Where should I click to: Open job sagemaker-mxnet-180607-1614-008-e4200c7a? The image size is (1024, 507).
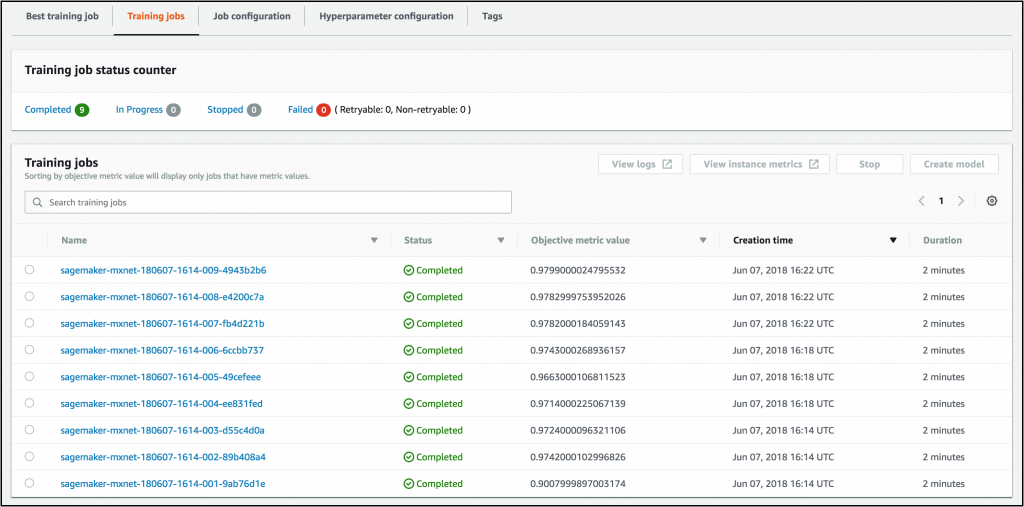pos(162,297)
